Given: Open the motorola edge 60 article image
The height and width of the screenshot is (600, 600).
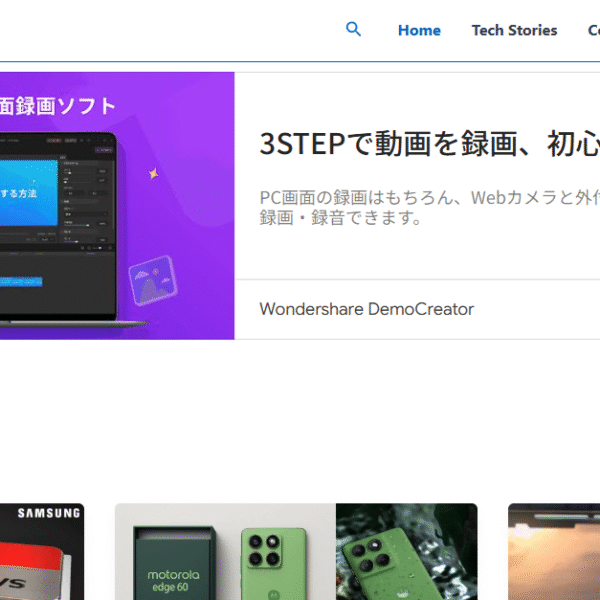Looking at the screenshot, I should [296, 551].
